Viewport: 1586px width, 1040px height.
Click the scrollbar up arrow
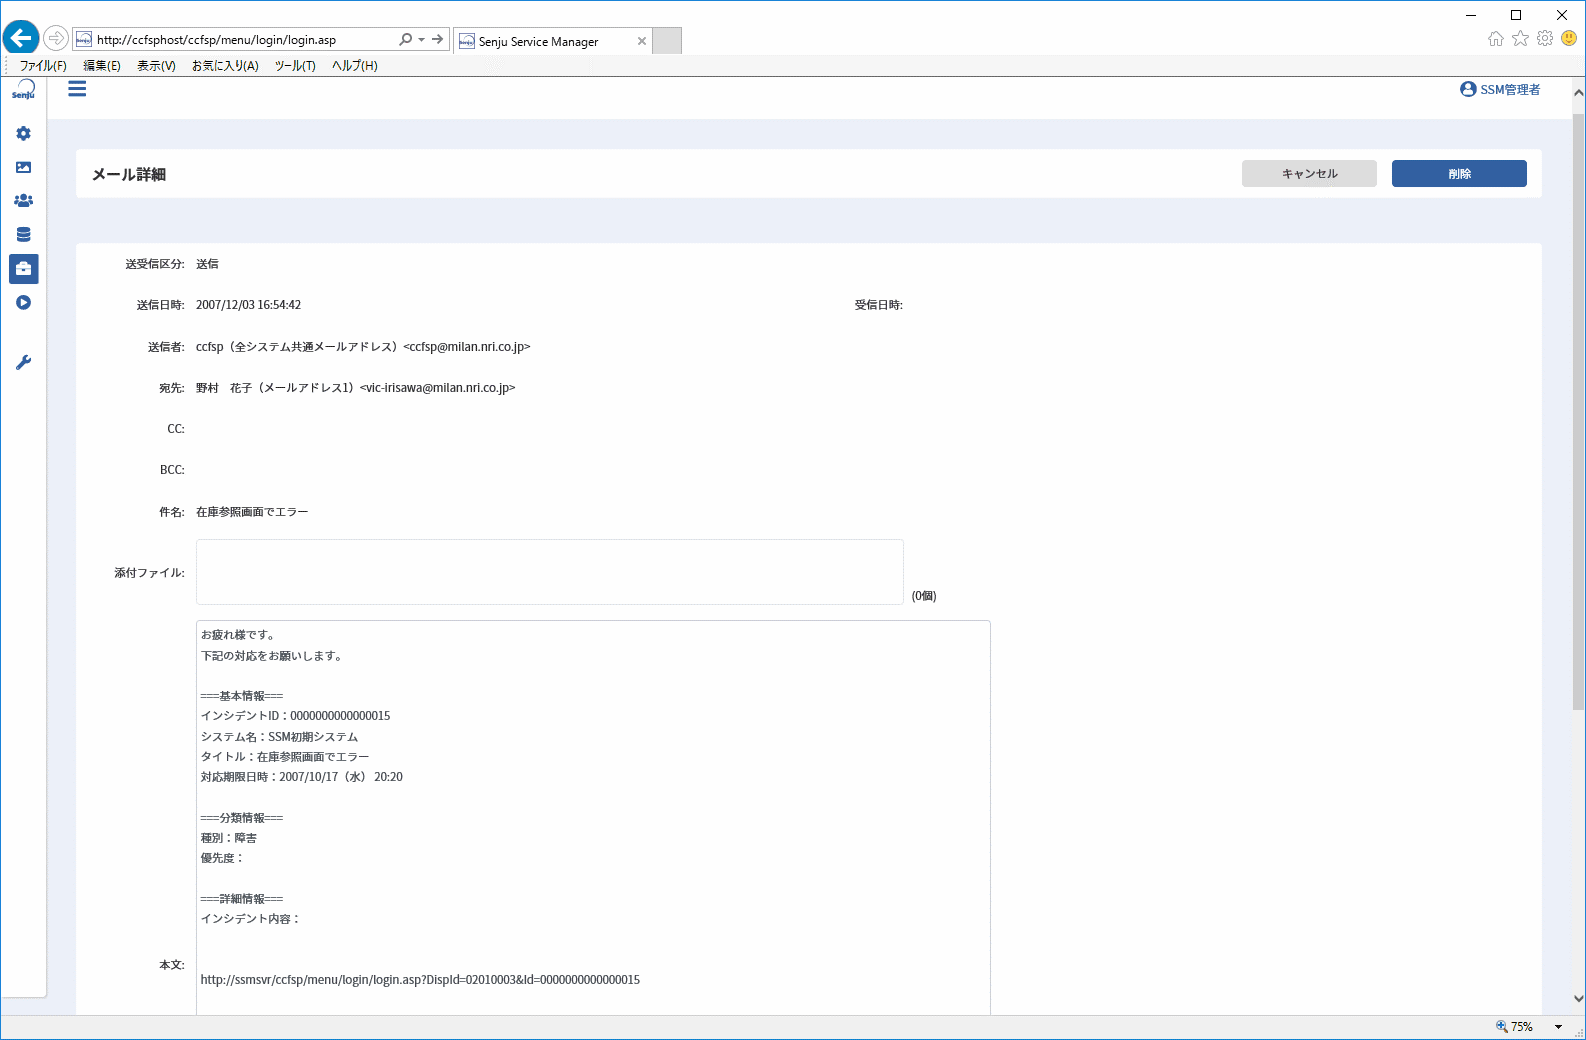pos(1578,92)
